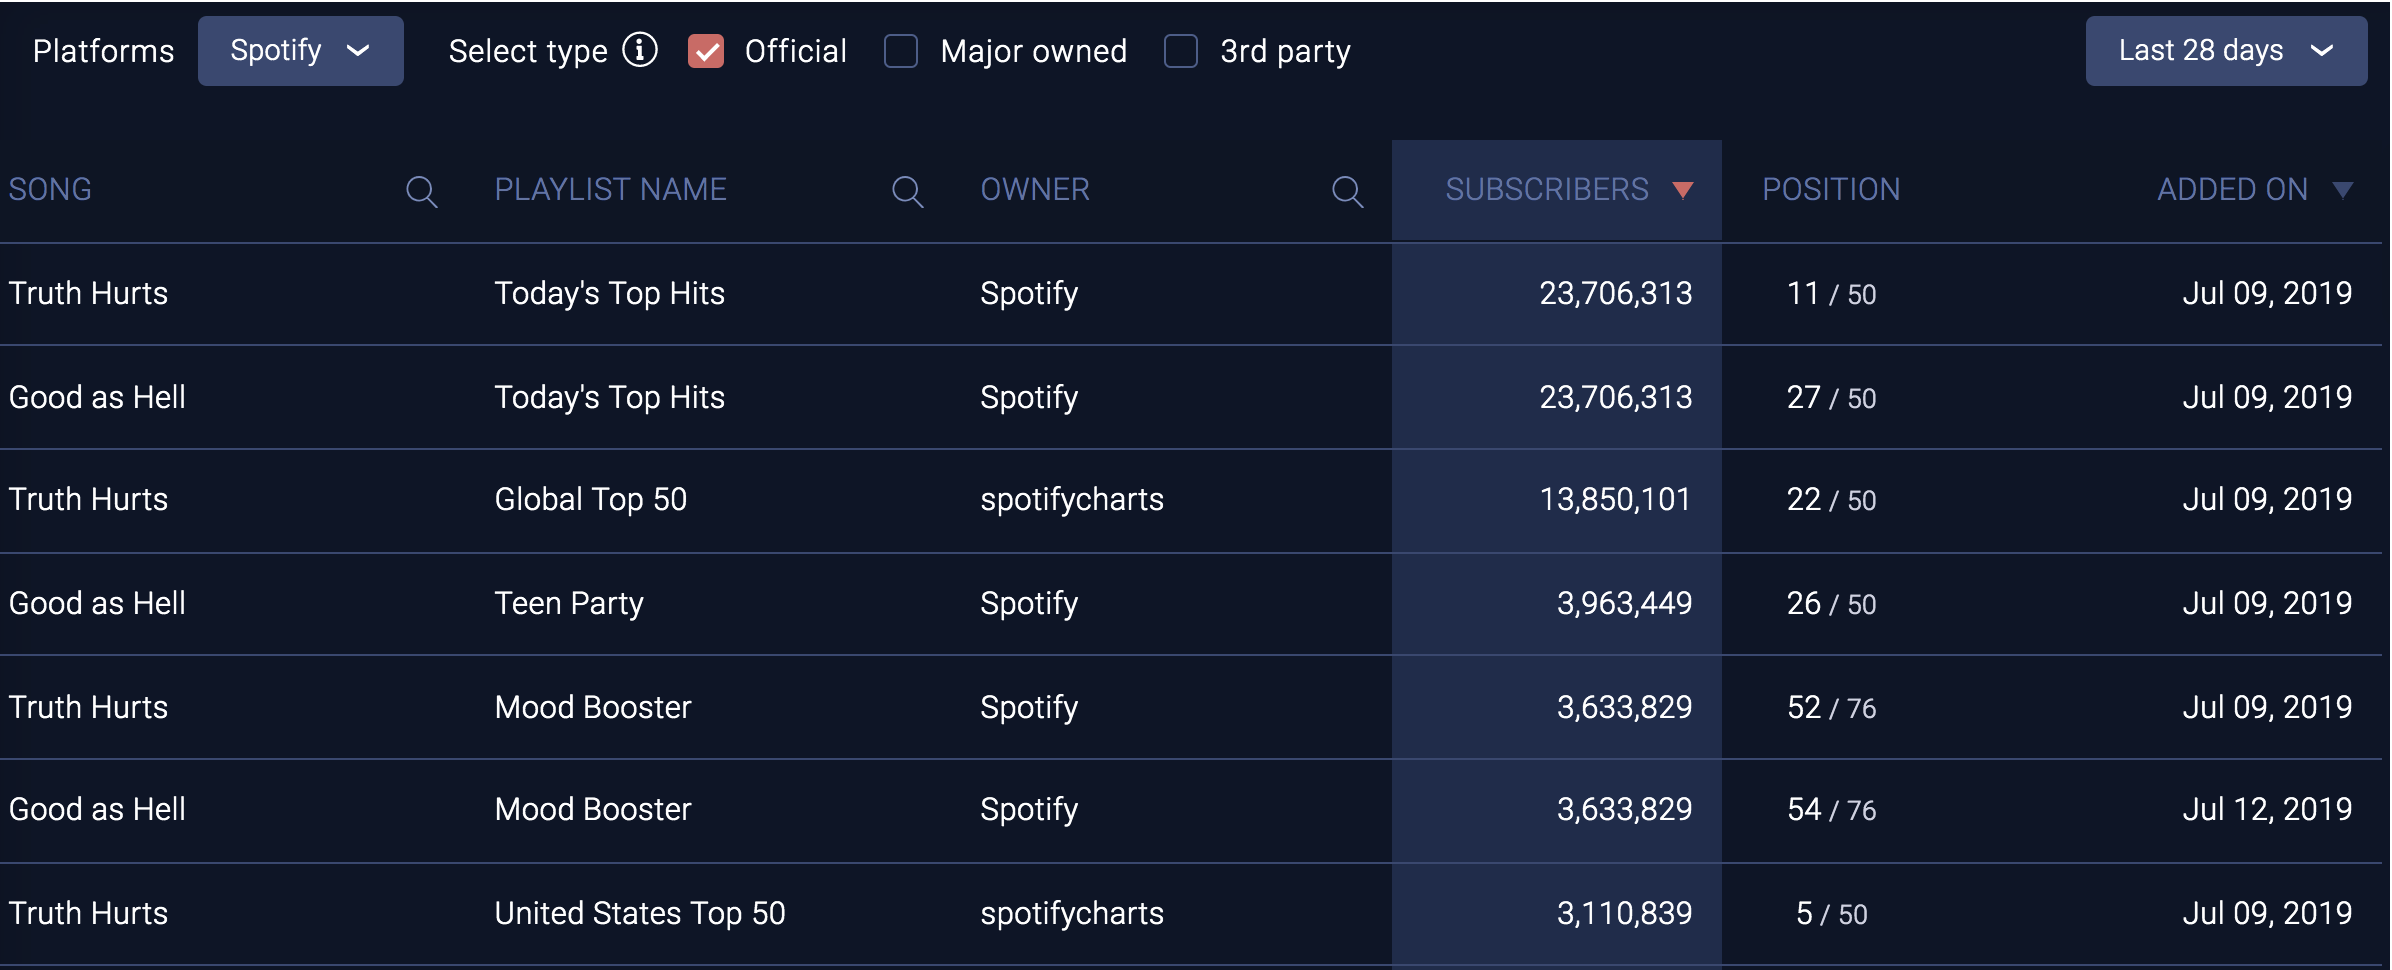Click the red sort arrow beside SUBSCRIBERS
The height and width of the screenshot is (970, 2392).
[x=1683, y=190]
